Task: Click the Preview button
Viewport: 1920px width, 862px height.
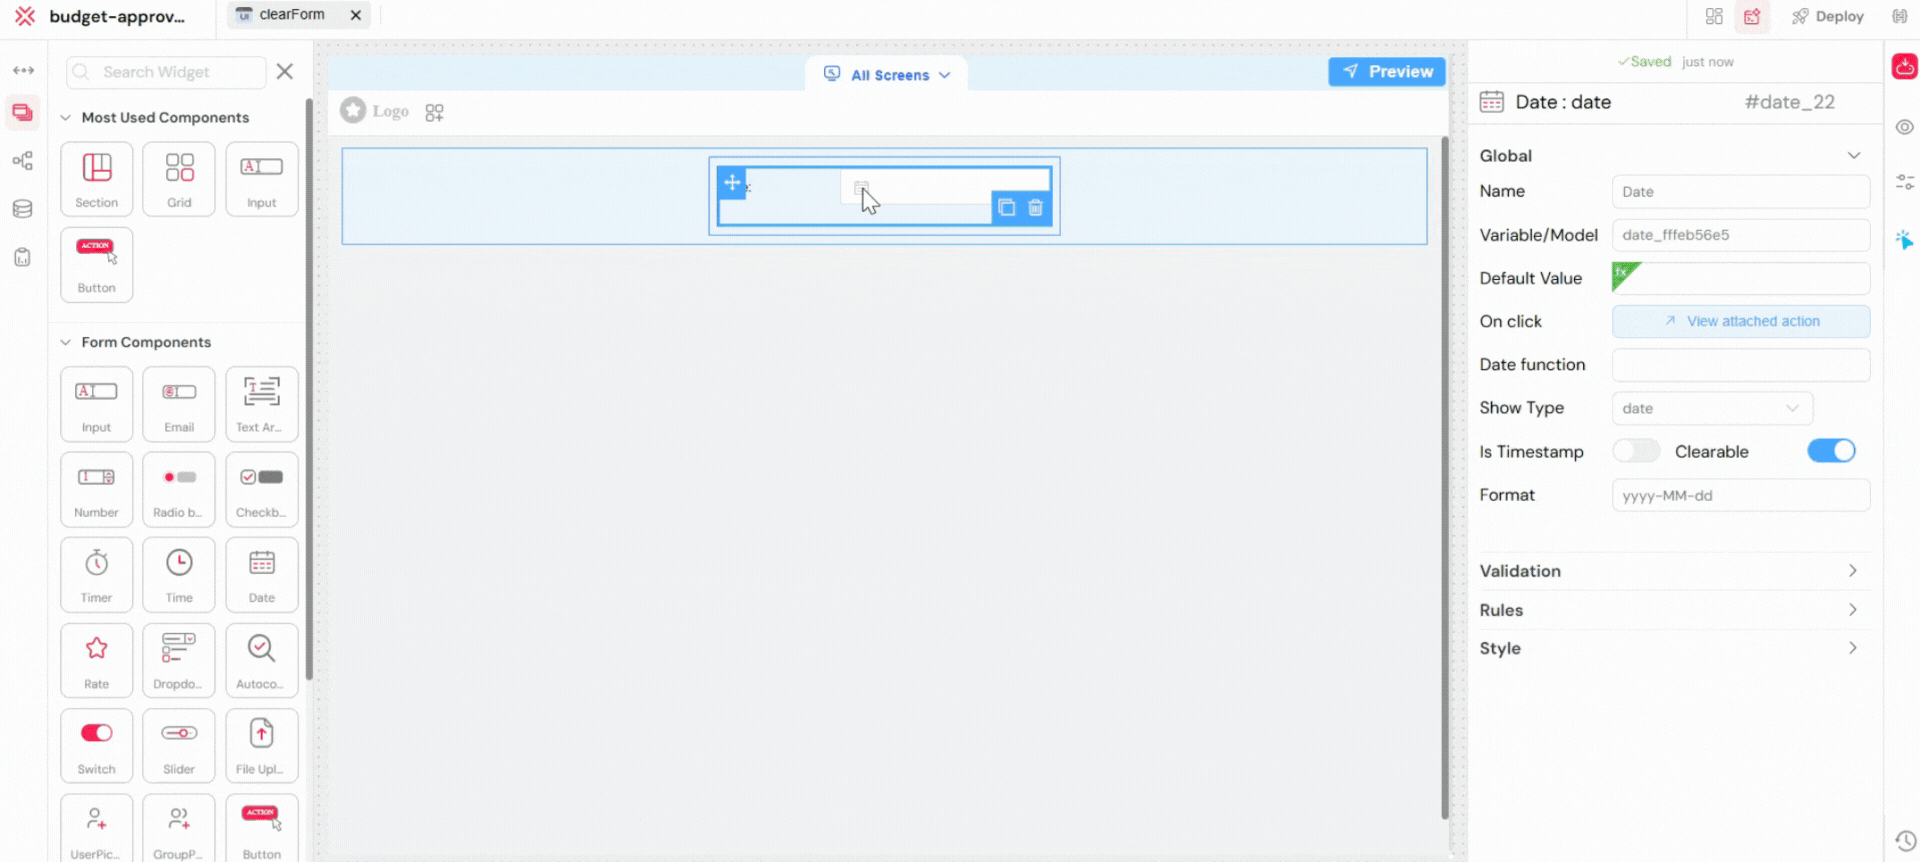Action: pos(1386,72)
